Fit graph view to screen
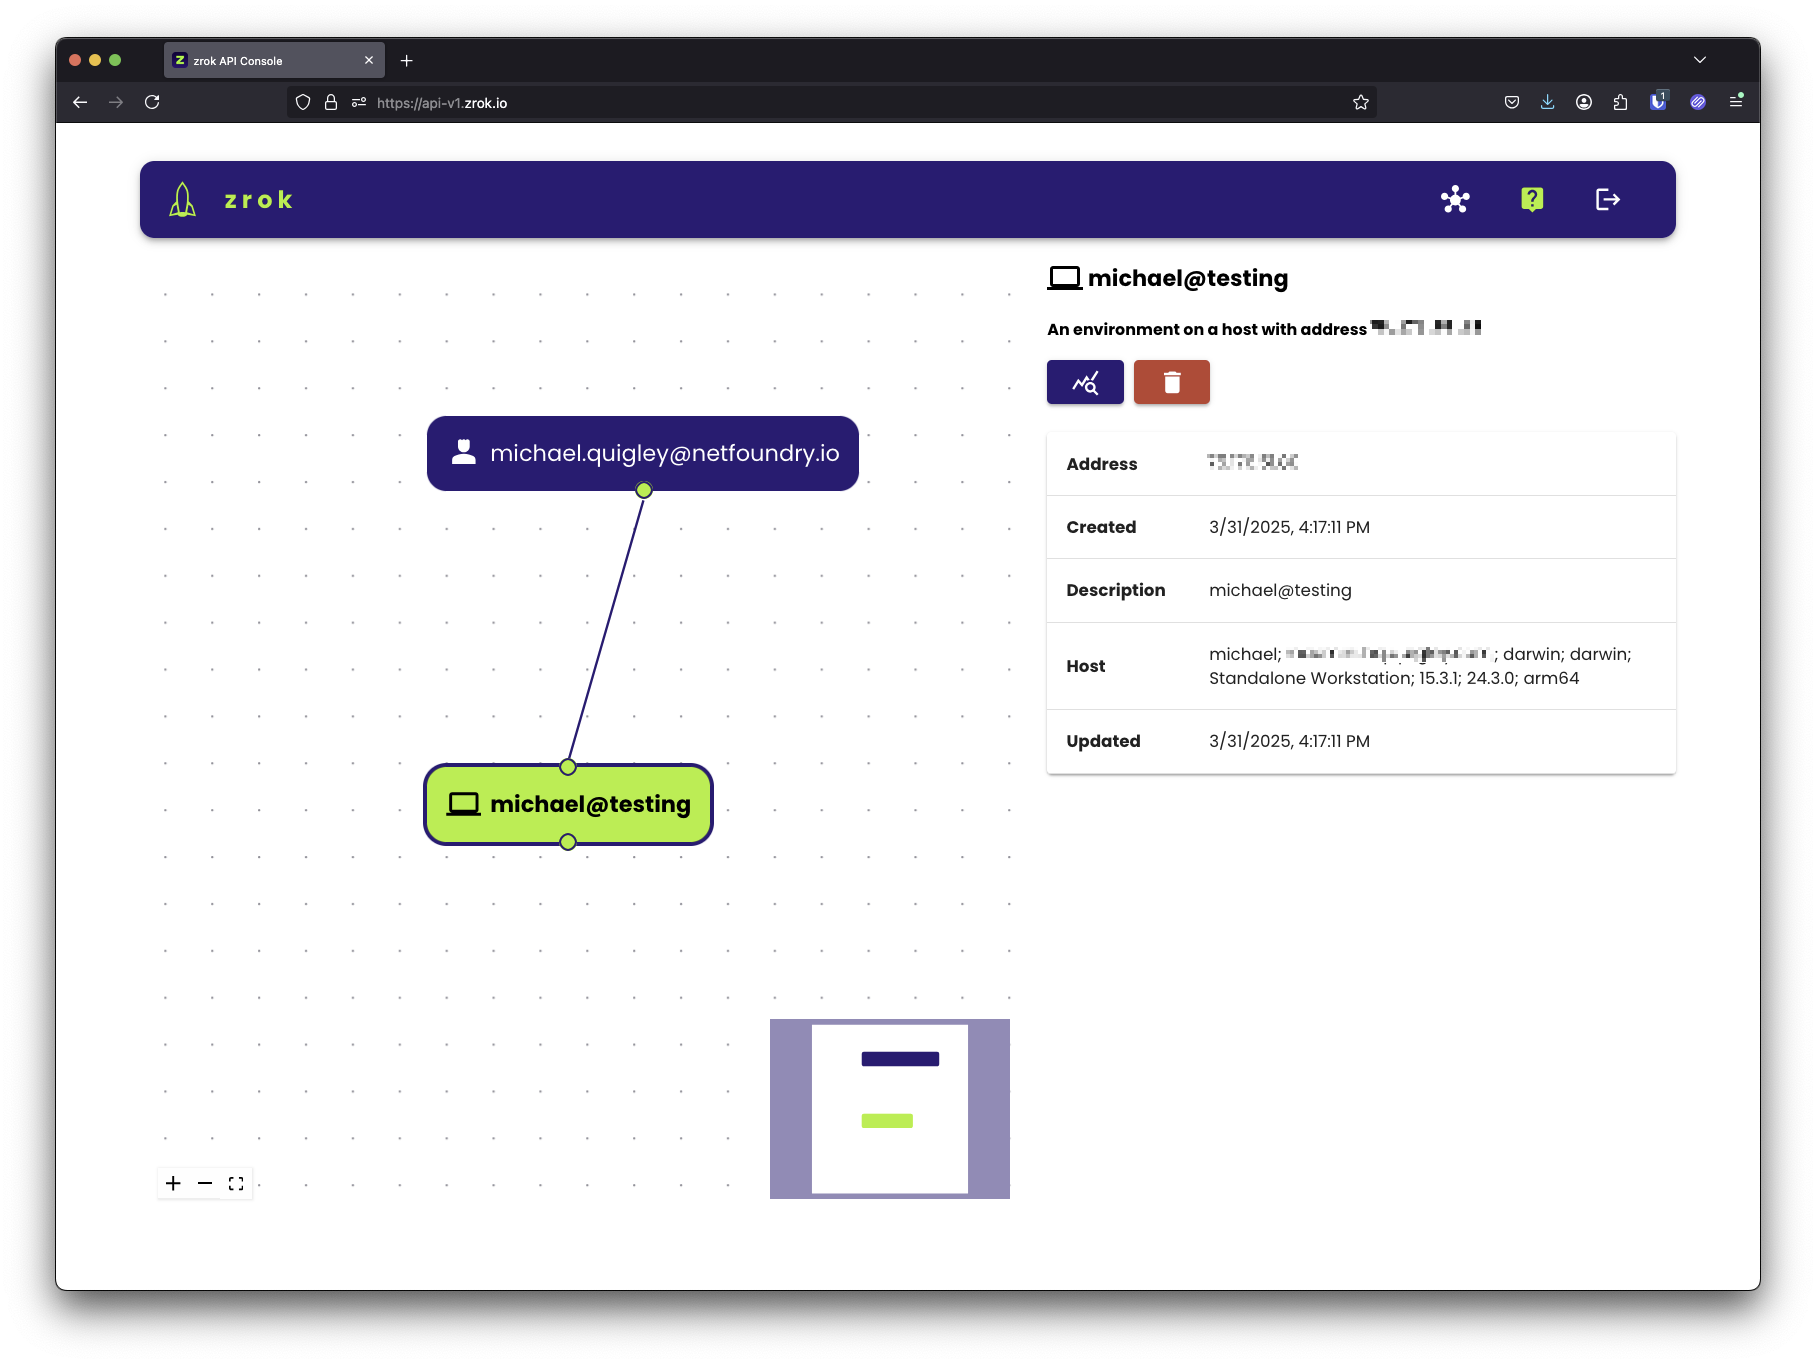This screenshot has height=1364, width=1816. 236,1184
